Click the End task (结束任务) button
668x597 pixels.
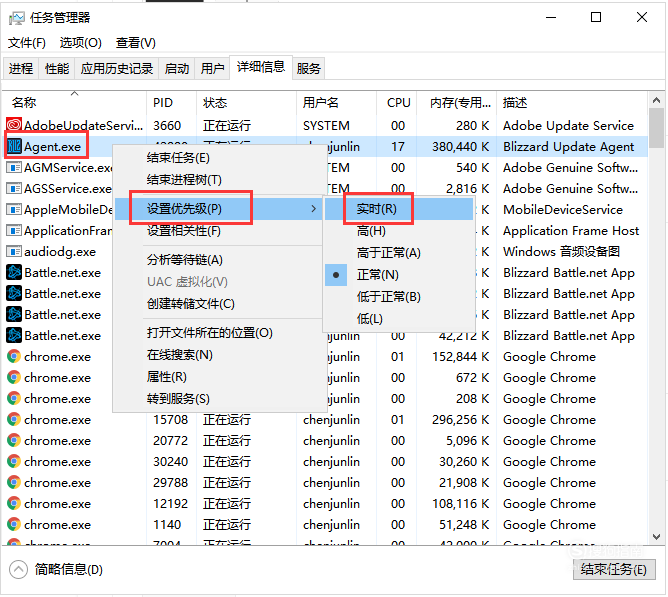click(613, 569)
